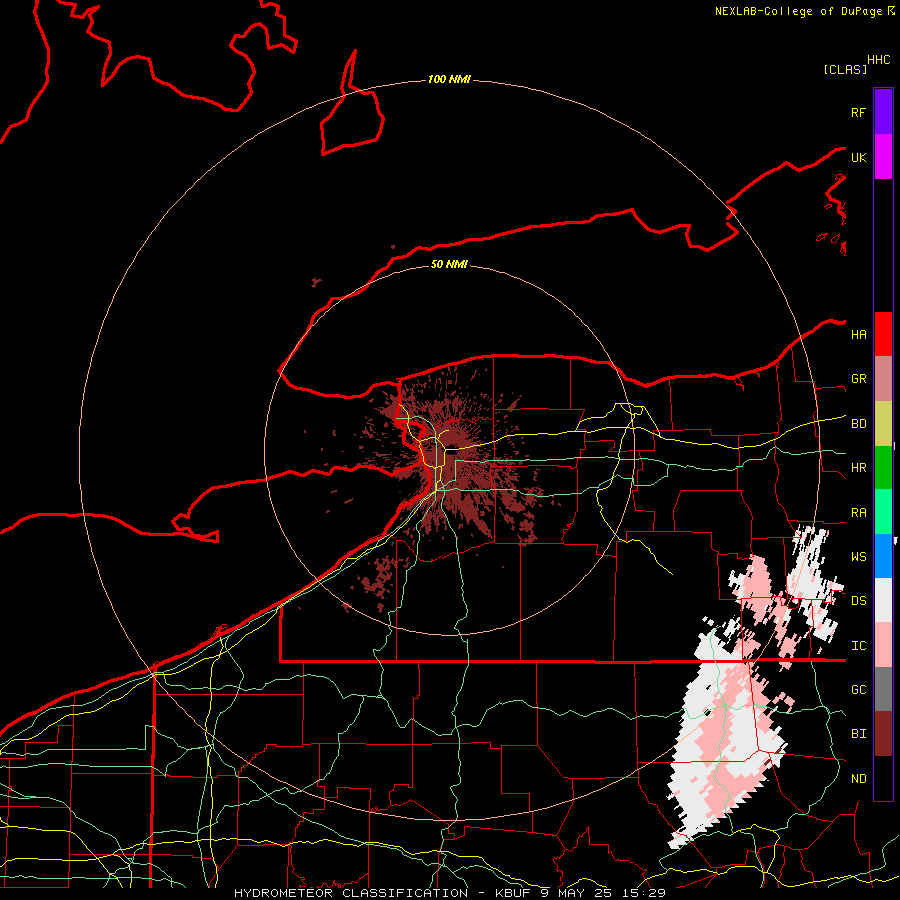Click the HA red legend color swatch
Screen dimensions: 900x900
tap(883, 334)
